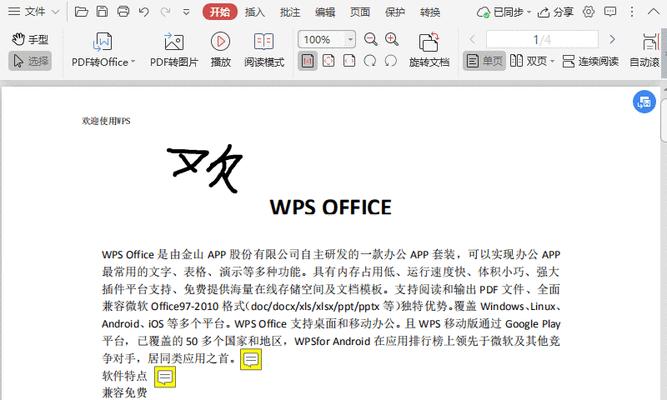
Task: Click the 欢迎使用WPS header text
Action: pyautogui.click(x=106, y=121)
